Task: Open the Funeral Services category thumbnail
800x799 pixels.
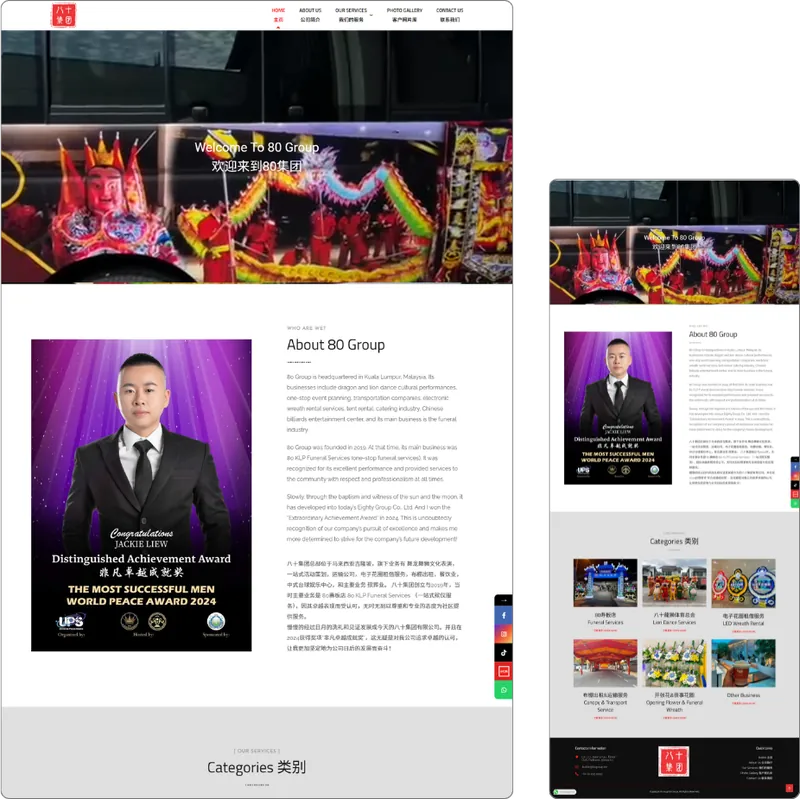Action: pyautogui.click(x=605, y=583)
